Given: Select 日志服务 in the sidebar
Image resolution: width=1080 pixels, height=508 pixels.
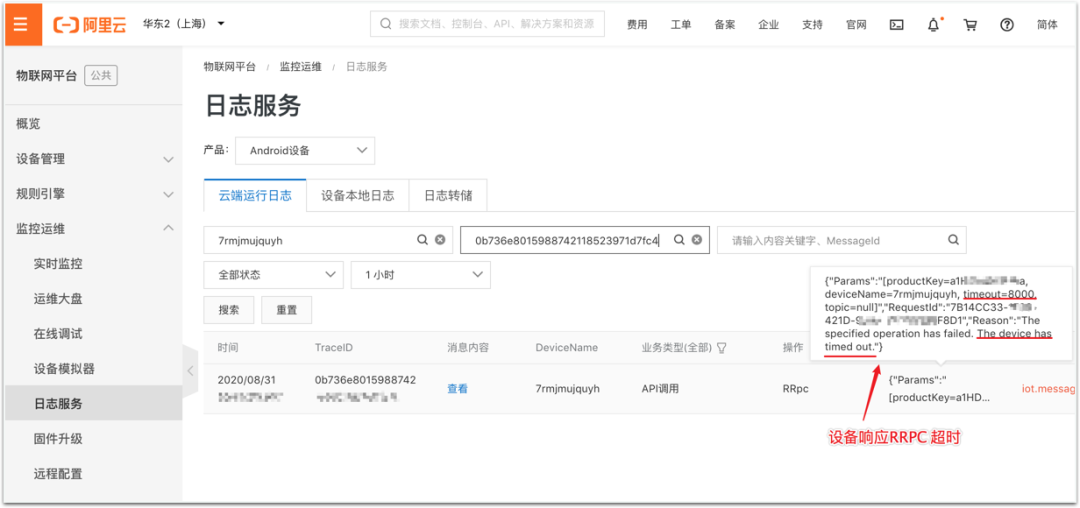Looking at the screenshot, I should [94, 403].
